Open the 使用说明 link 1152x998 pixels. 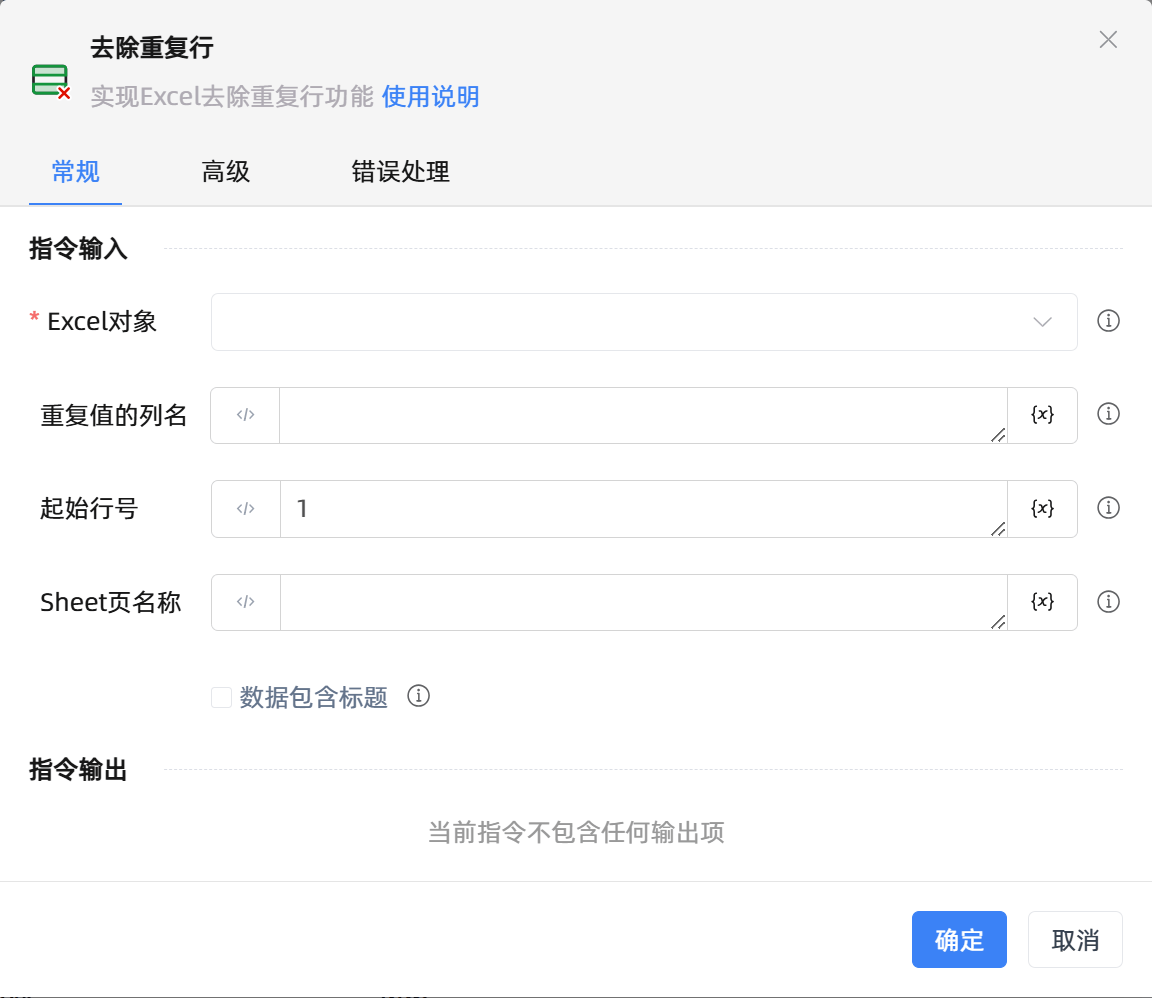click(x=430, y=97)
